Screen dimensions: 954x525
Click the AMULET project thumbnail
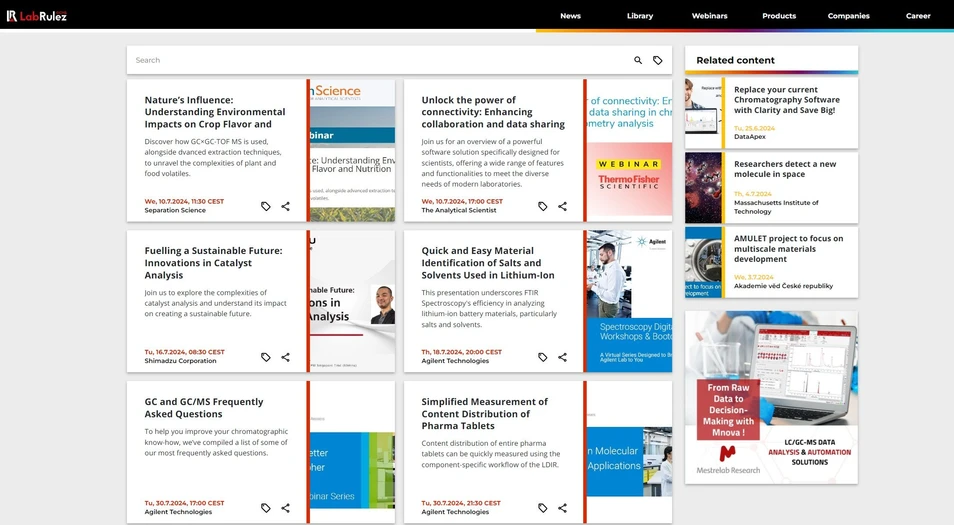(x=703, y=262)
